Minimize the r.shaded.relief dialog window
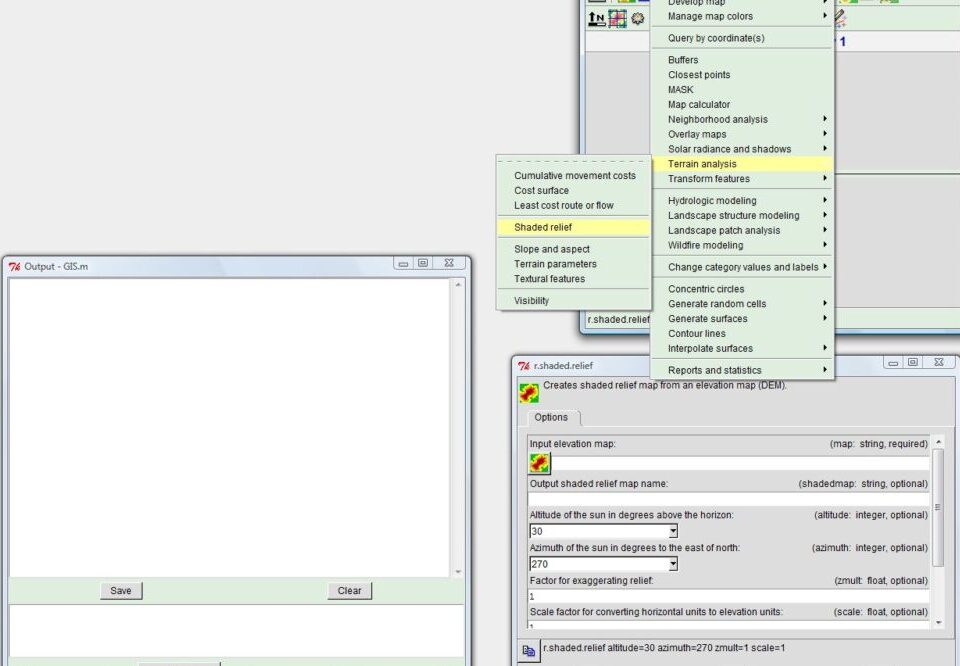The image size is (960, 666). coord(891,364)
